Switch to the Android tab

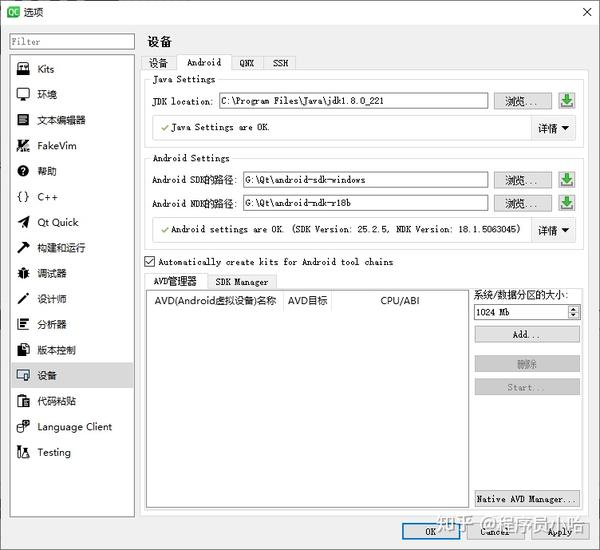pyautogui.click(x=204, y=62)
